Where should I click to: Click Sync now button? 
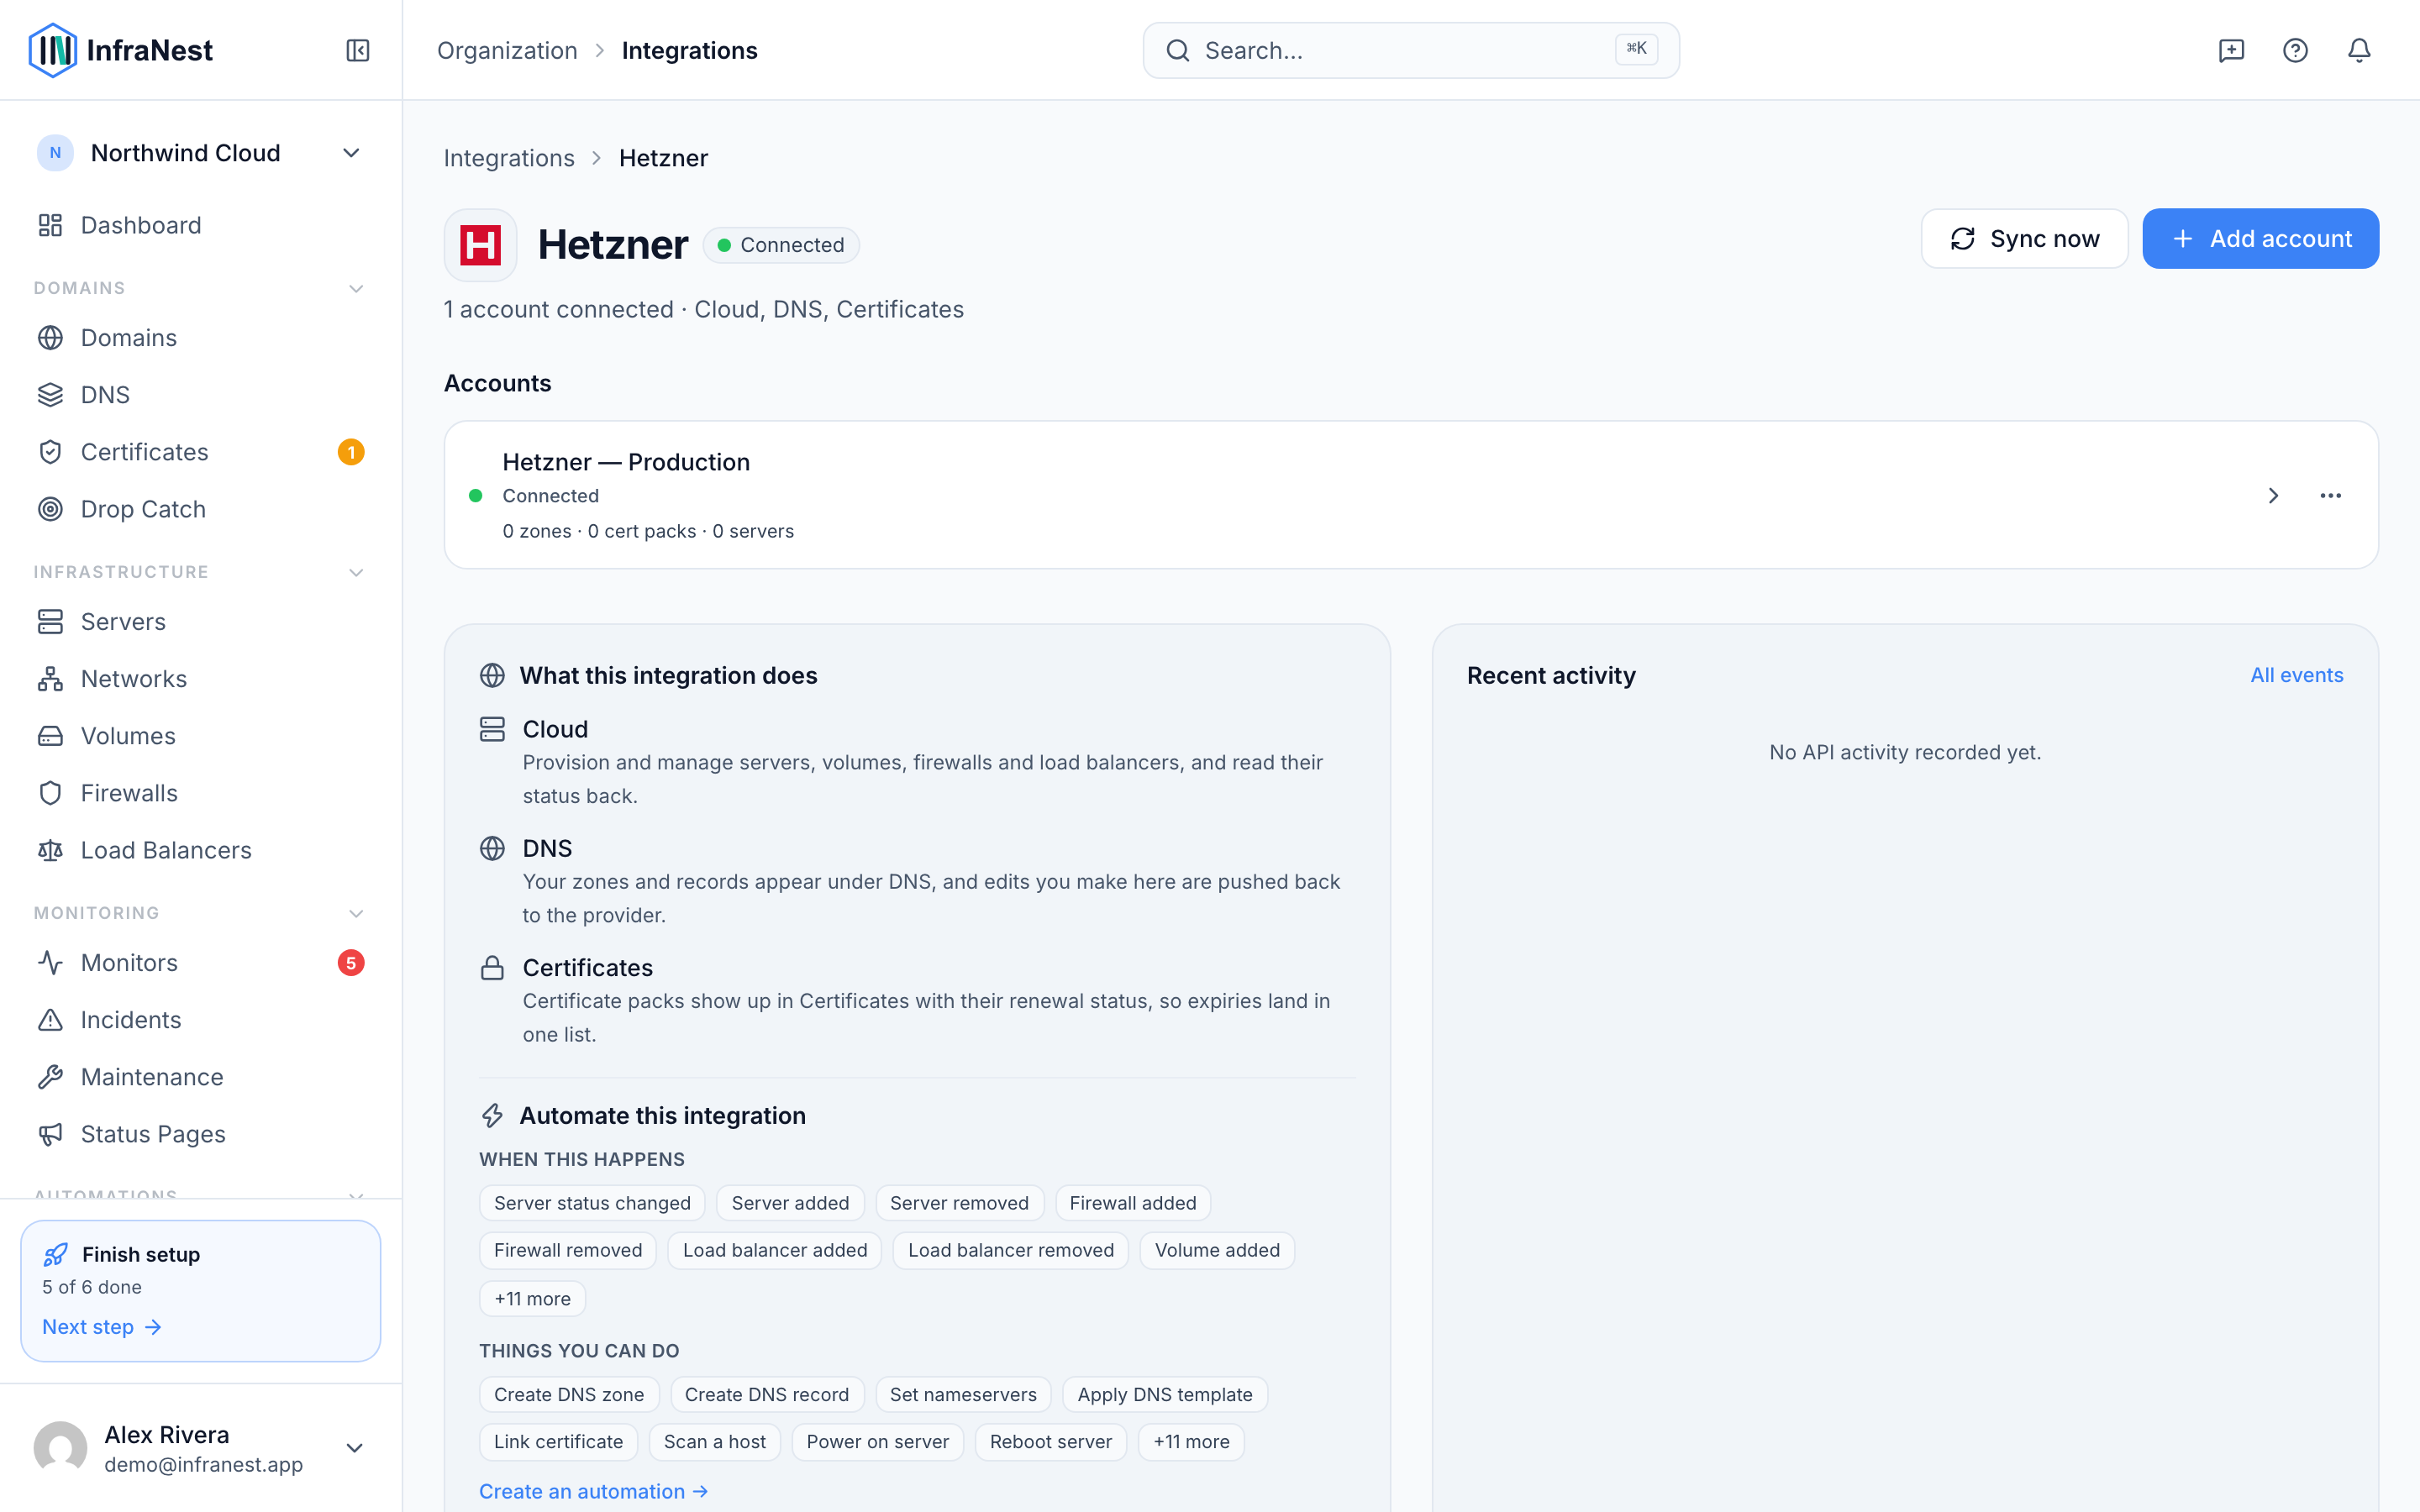click(2024, 239)
